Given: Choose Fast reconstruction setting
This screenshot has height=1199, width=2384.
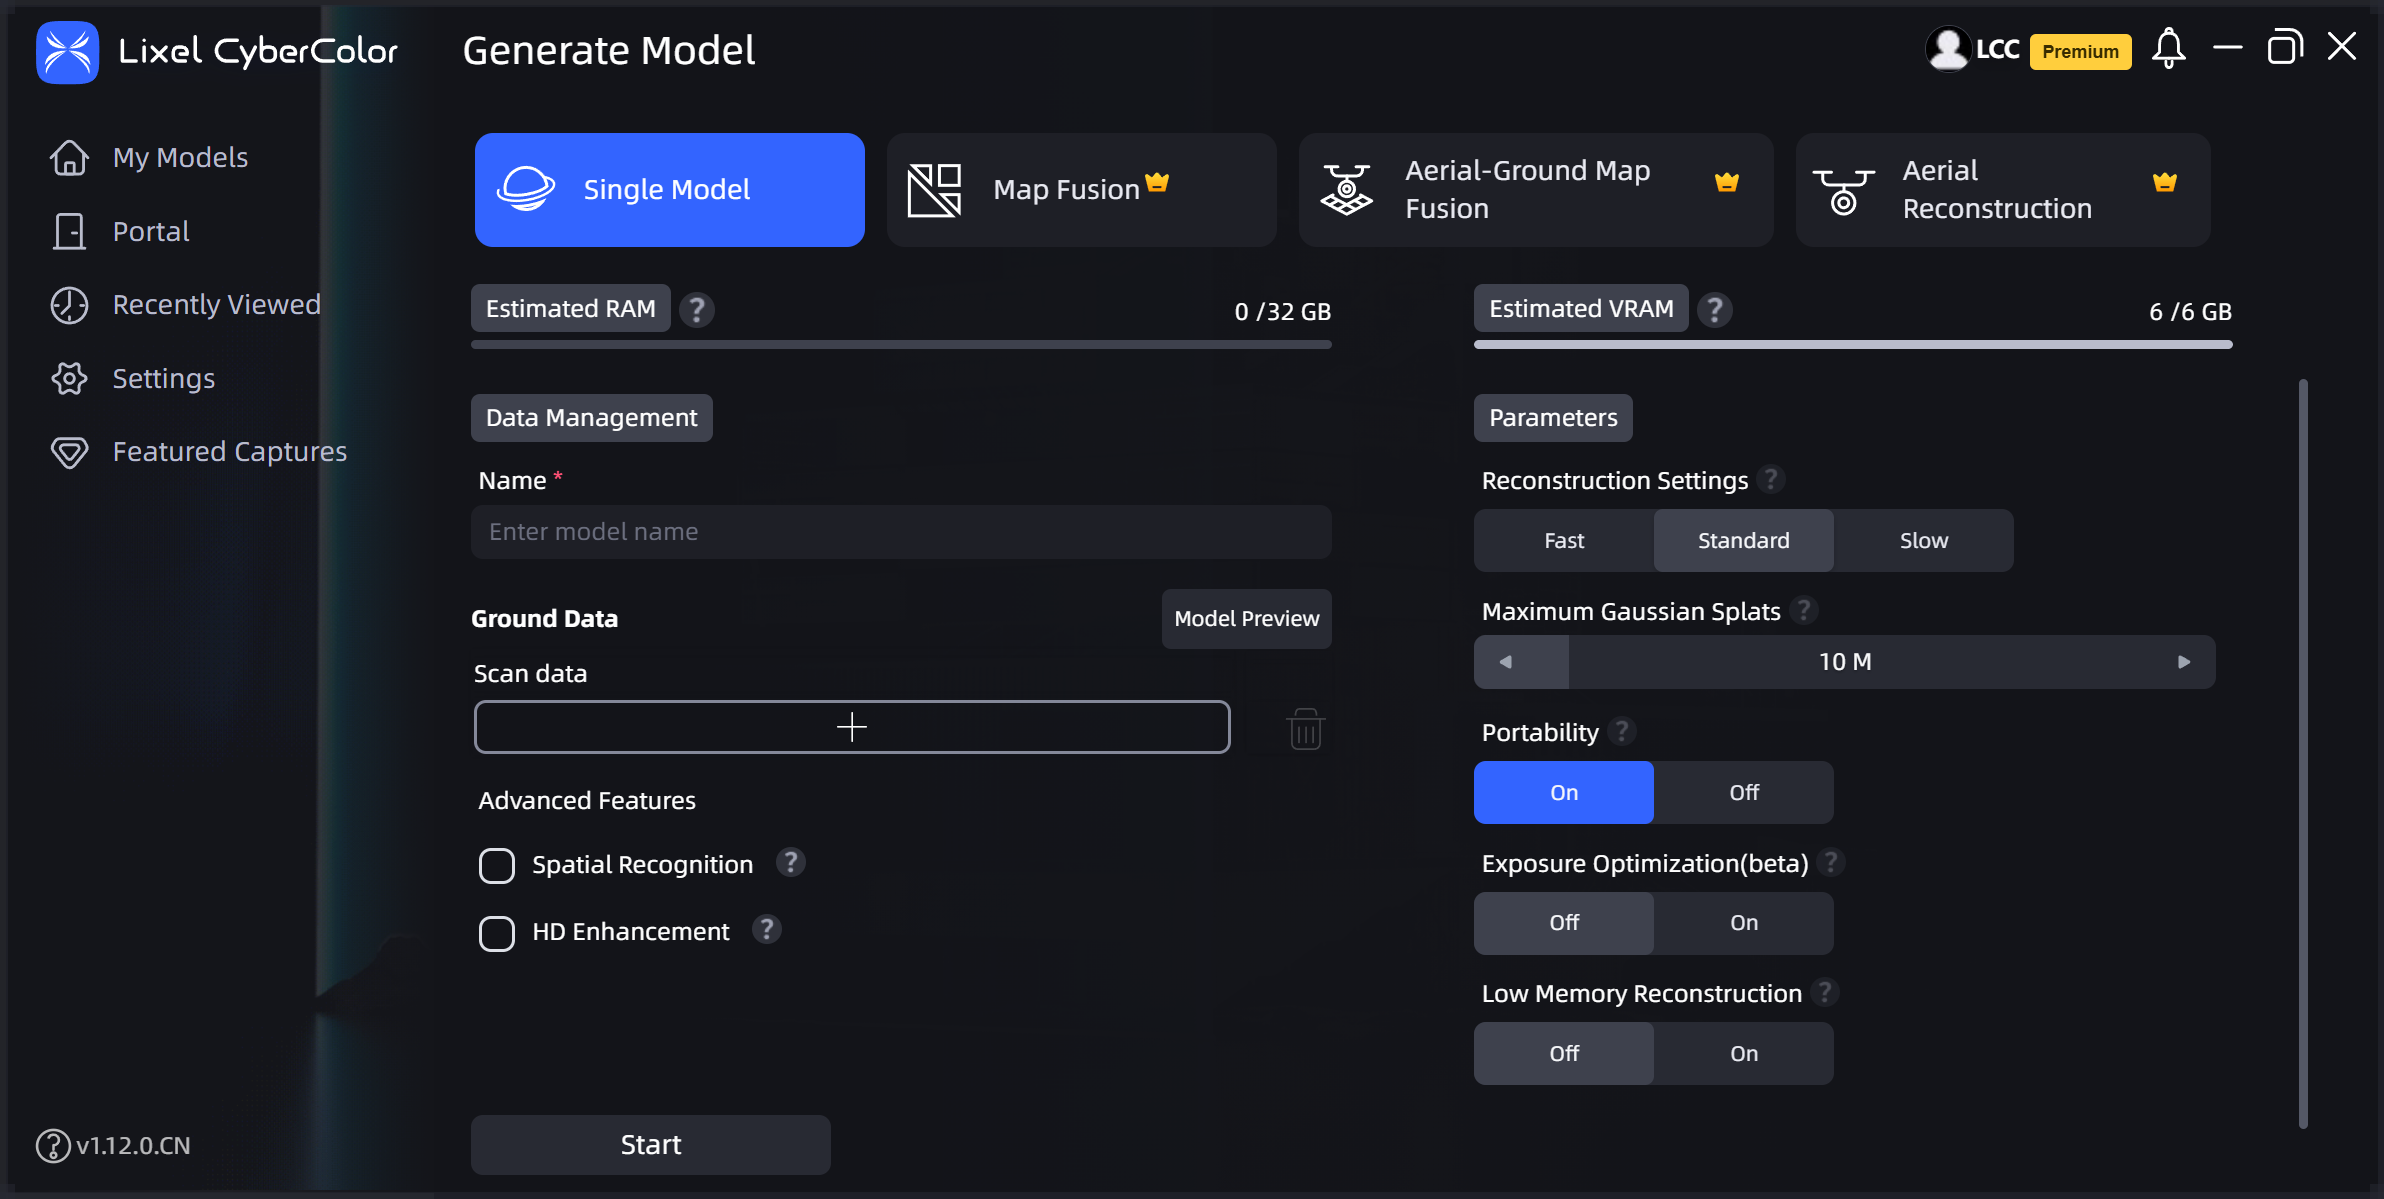Looking at the screenshot, I should (x=1564, y=541).
